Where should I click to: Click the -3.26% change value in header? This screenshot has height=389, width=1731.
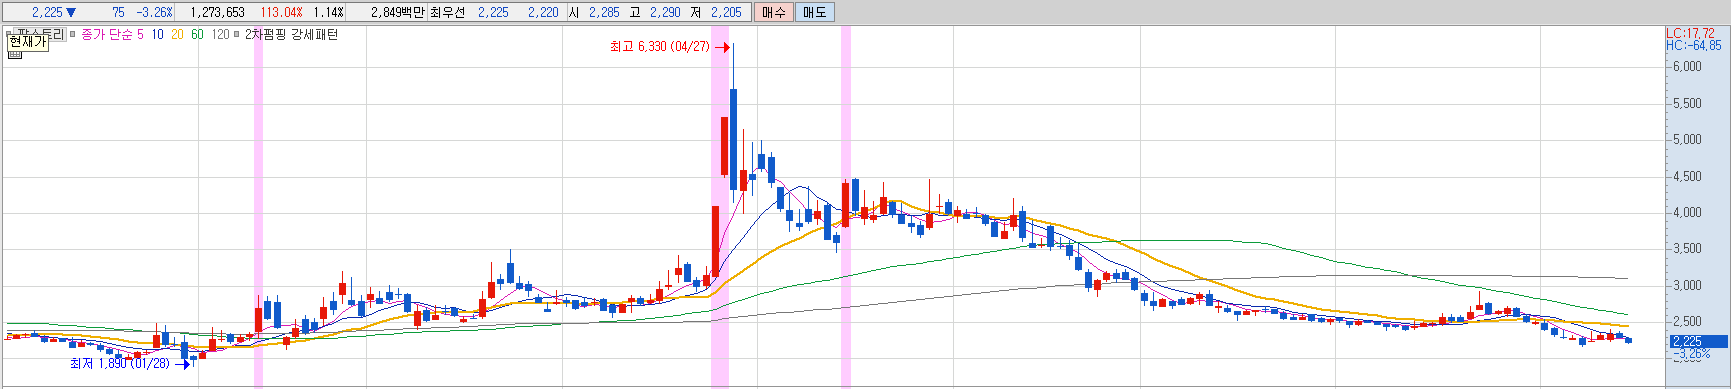pos(154,12)
